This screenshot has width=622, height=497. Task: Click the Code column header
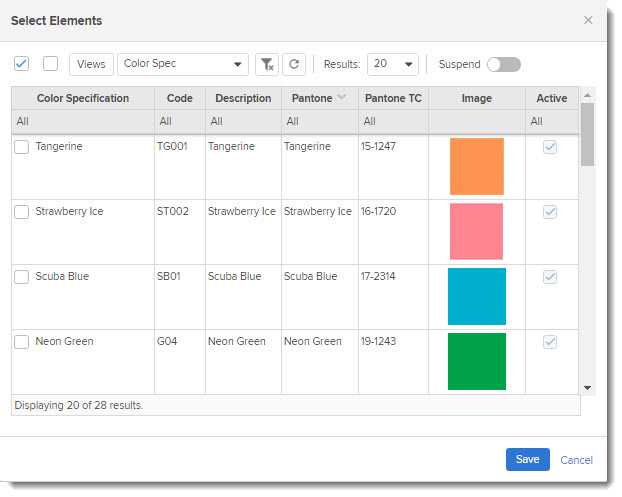[x=180, y=98]
